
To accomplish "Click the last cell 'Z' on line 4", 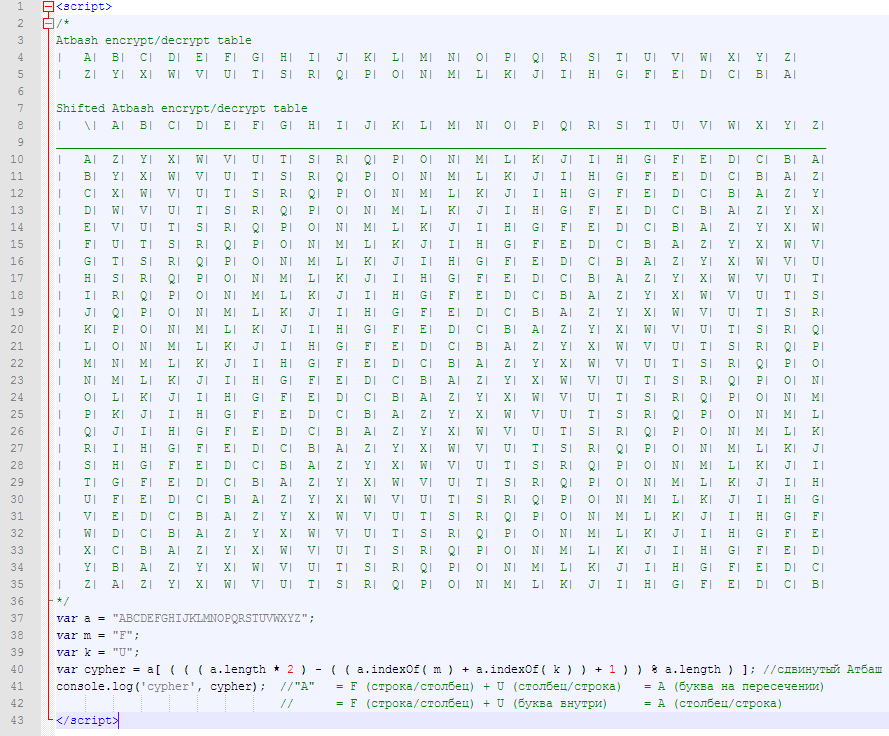I will click(x=787, y=57).
